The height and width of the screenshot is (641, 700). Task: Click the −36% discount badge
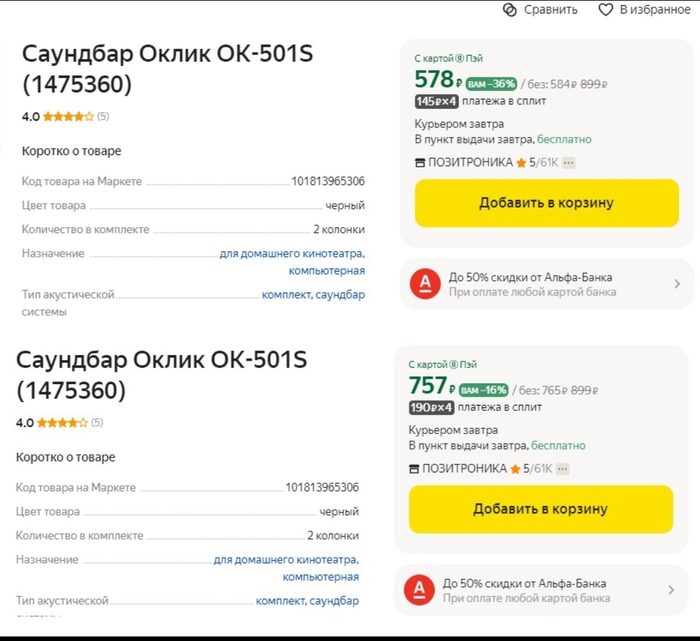point(490,83)
